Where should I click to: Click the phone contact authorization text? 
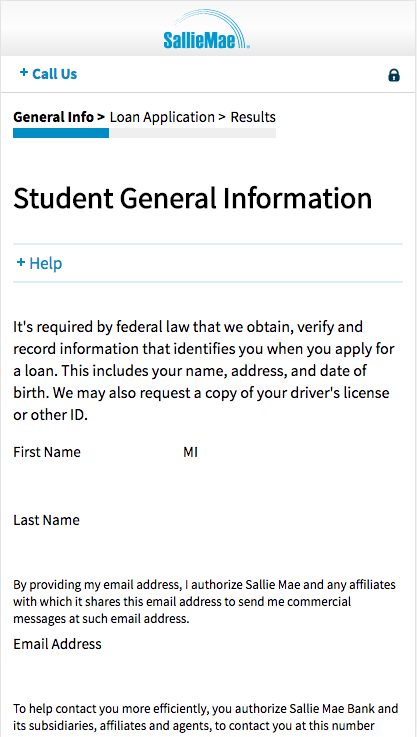206,716
